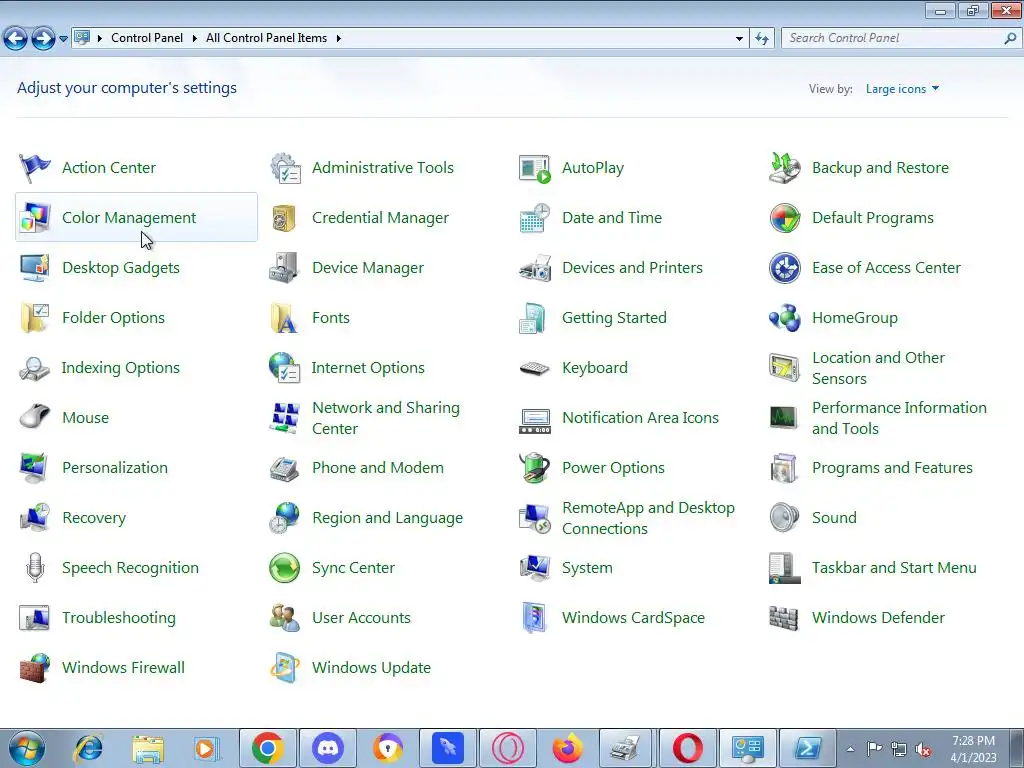
Task: Refresh the Control Panel view
Action: [761, 39]
